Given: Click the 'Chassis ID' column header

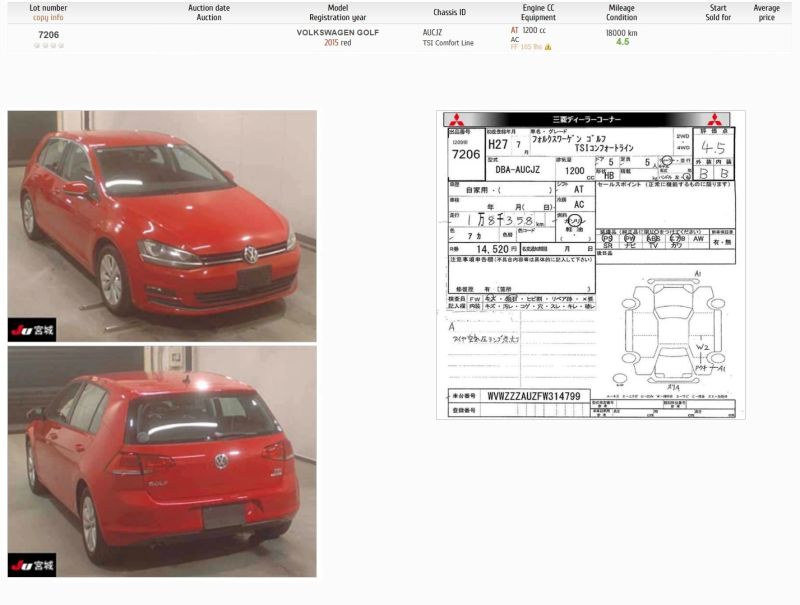Looking at the screenshot, I should point(449,12).
